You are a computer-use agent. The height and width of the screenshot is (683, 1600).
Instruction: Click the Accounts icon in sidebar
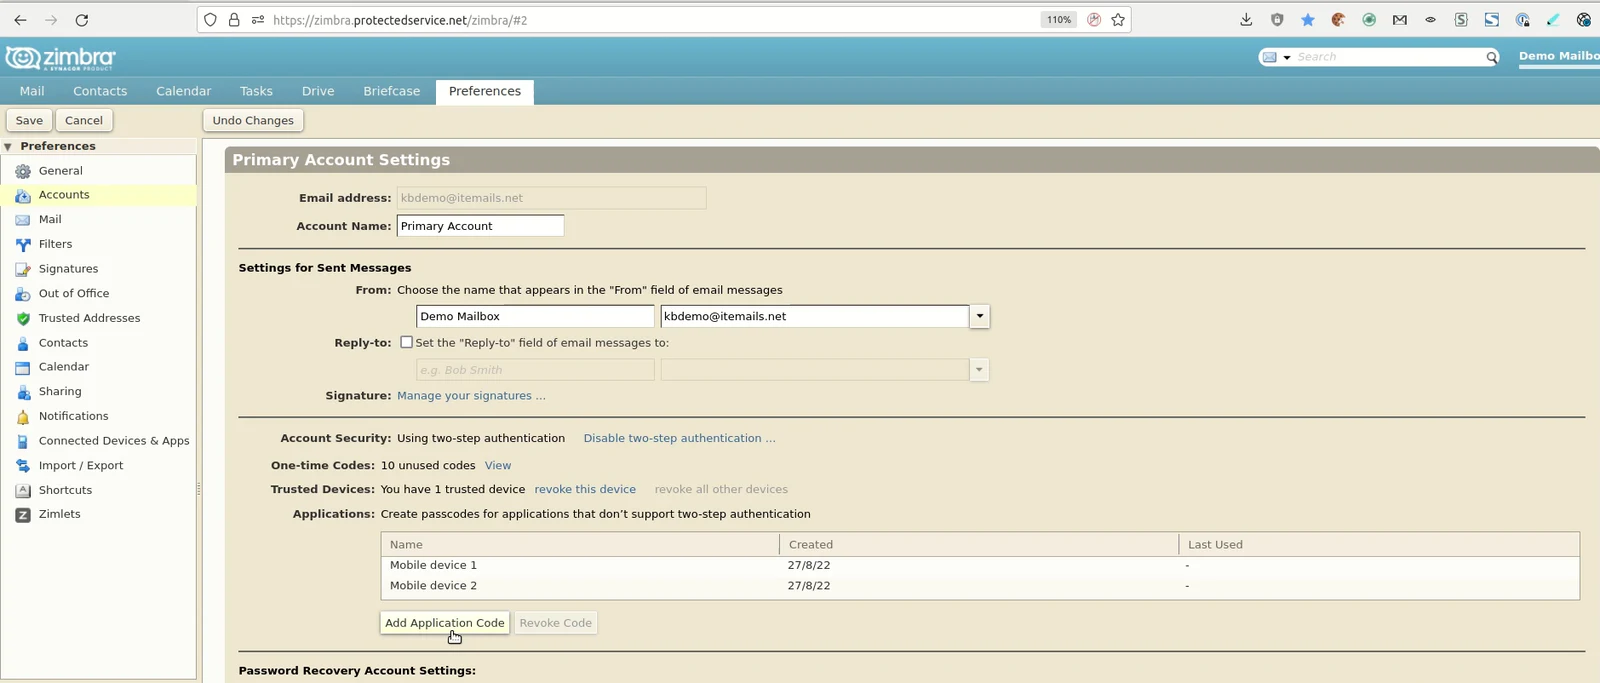tap(23, 195)
